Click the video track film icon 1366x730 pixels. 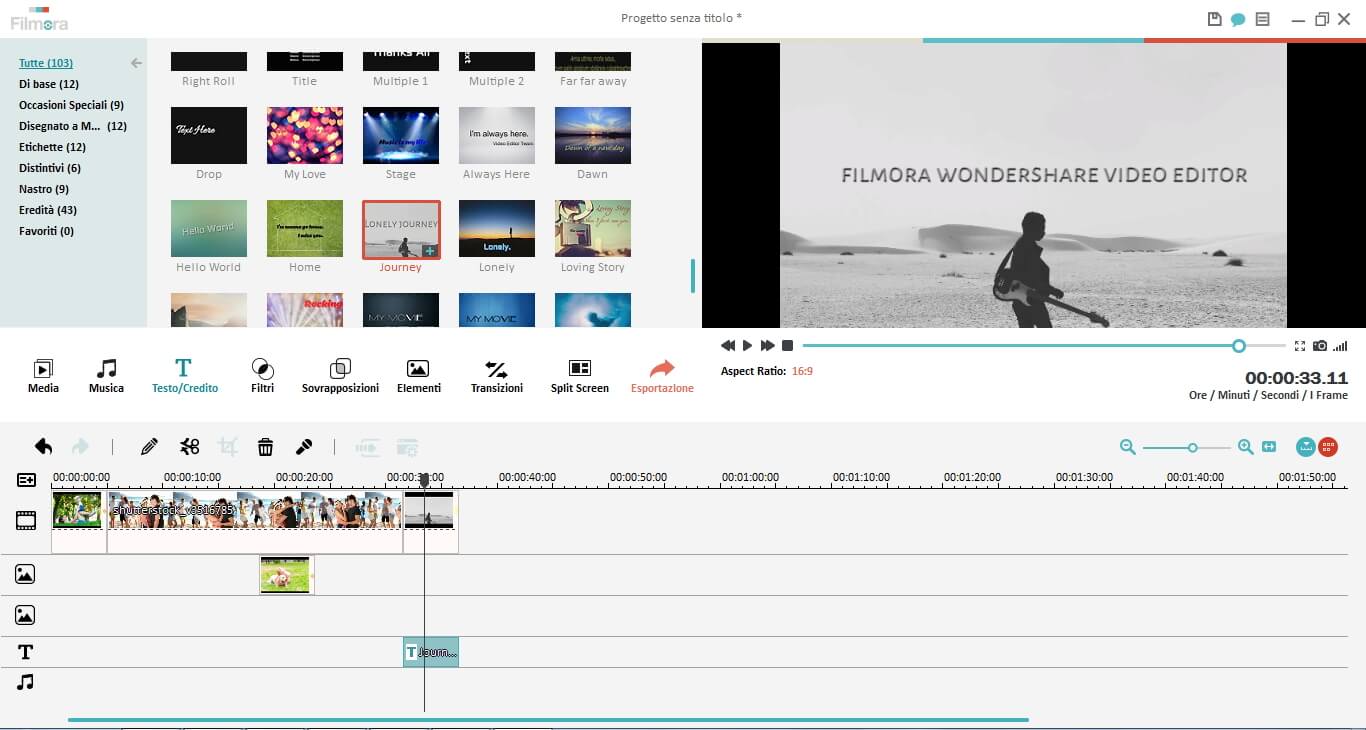pyautogui.click(x=26, y=520)
